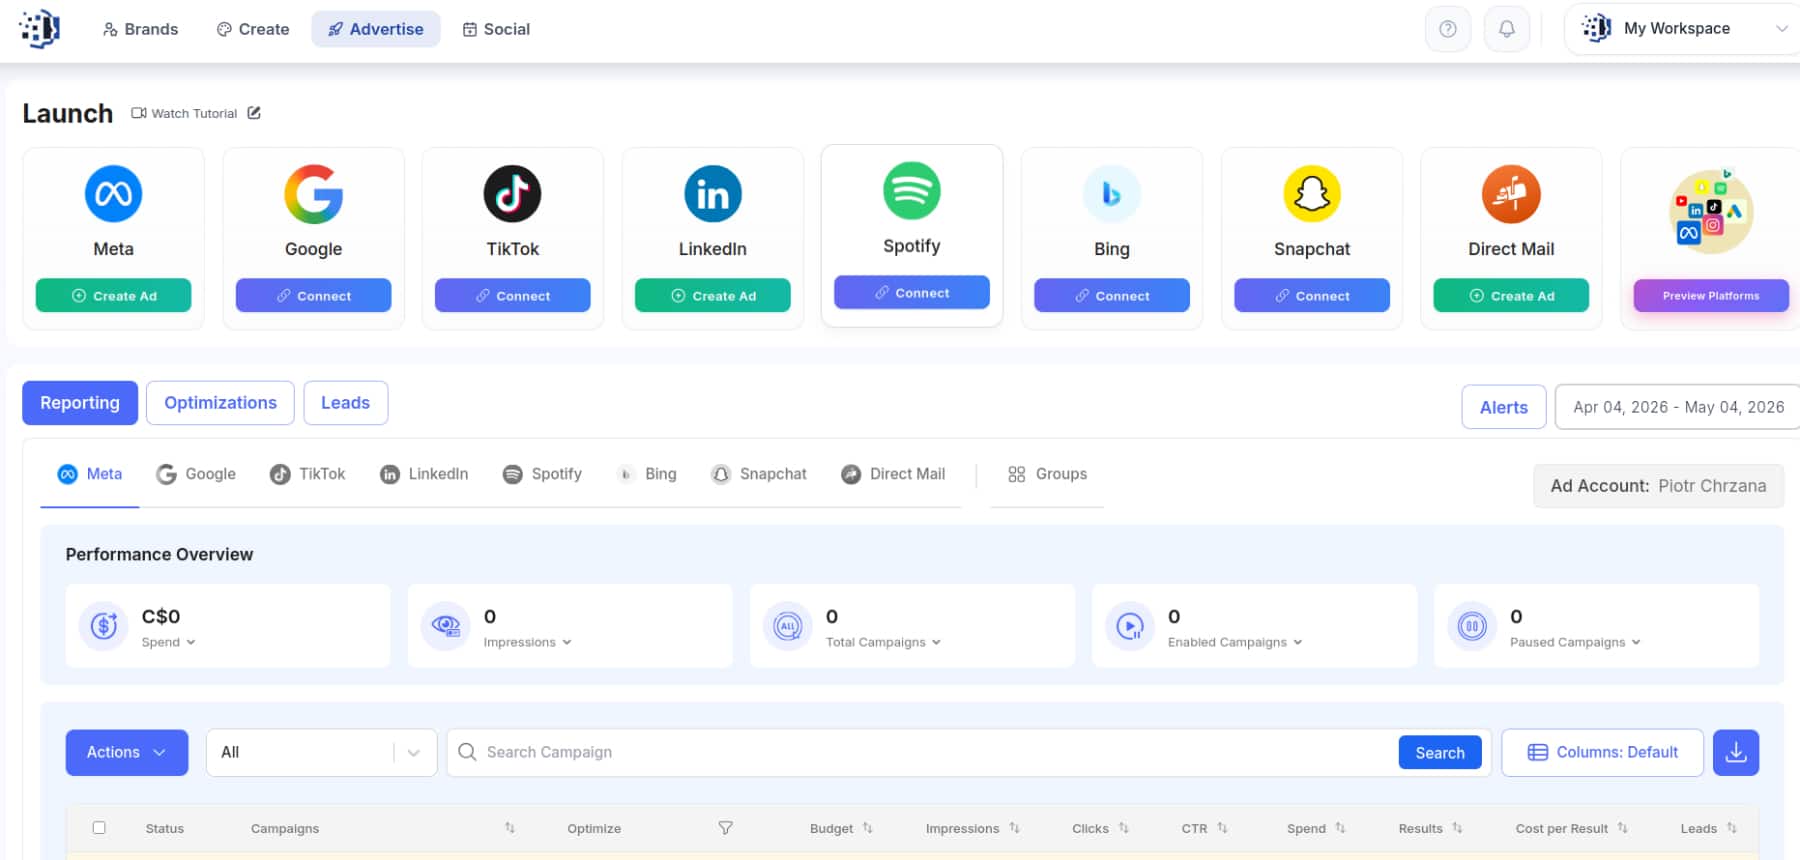Select the Direct Mail platform tab
The height and width of the screenshot is (860, 1800).
(893, 474)
